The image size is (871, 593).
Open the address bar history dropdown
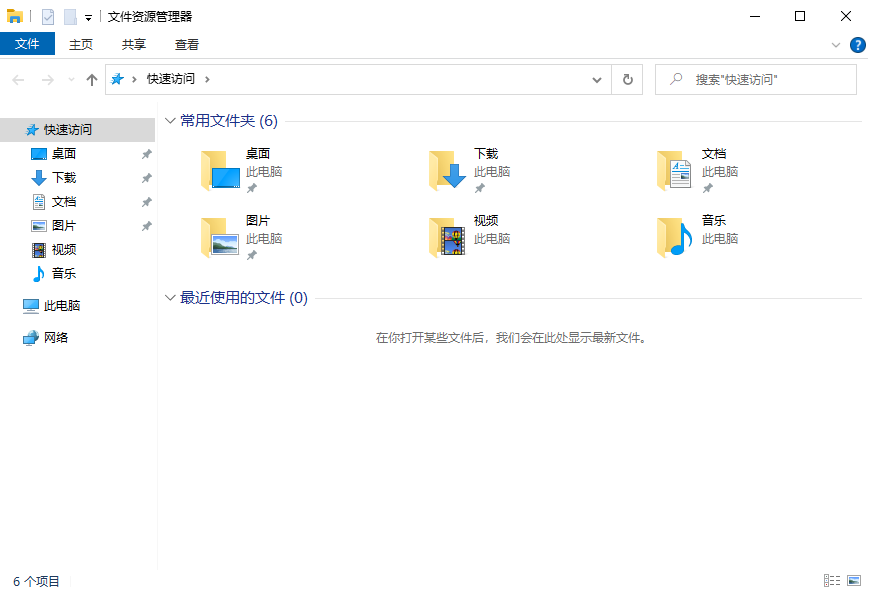(x=597, y=80)
